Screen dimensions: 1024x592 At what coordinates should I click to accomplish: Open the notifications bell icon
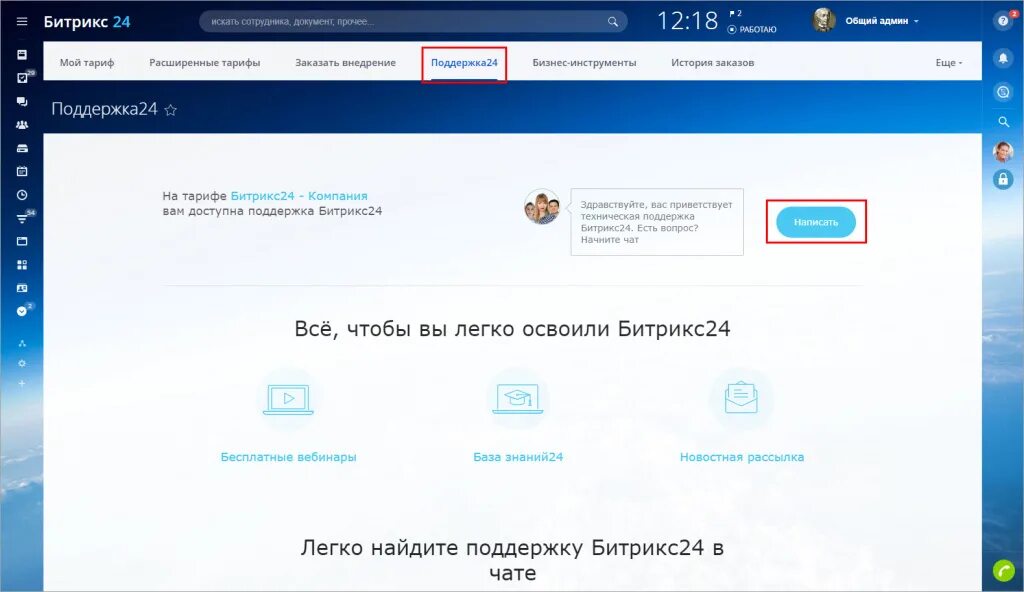tap(1003, 58)
